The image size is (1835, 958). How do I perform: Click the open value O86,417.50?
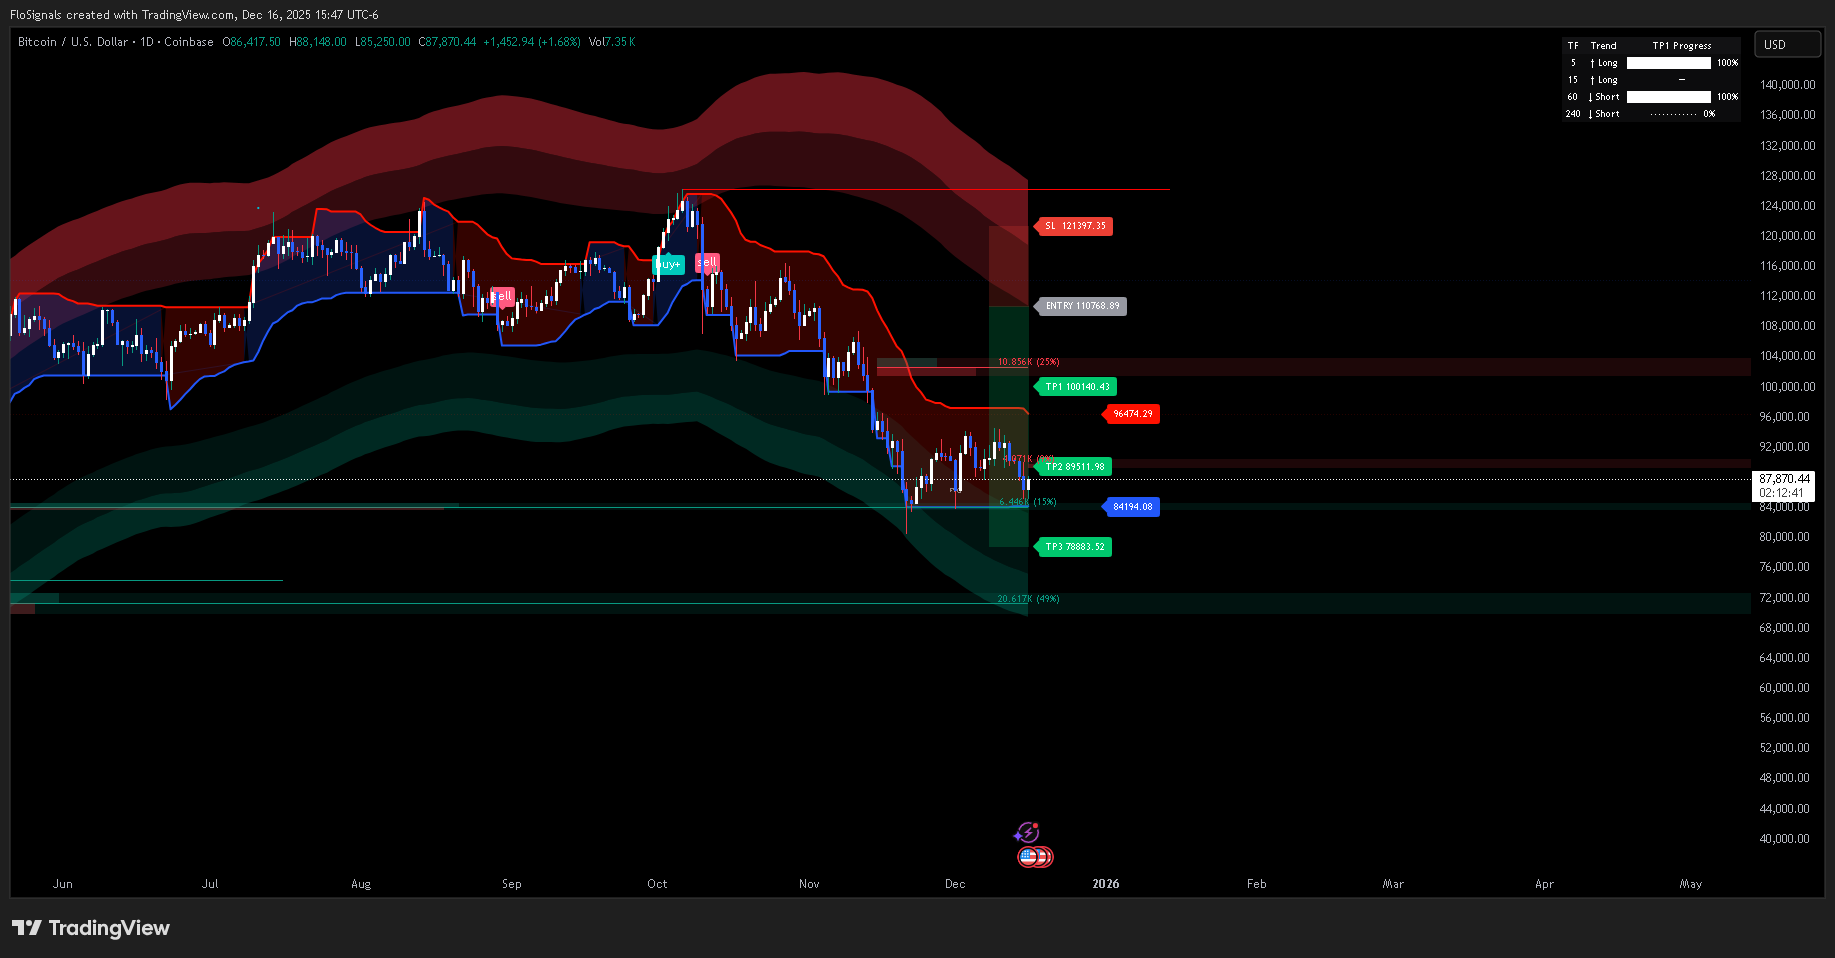coord(251,42)
